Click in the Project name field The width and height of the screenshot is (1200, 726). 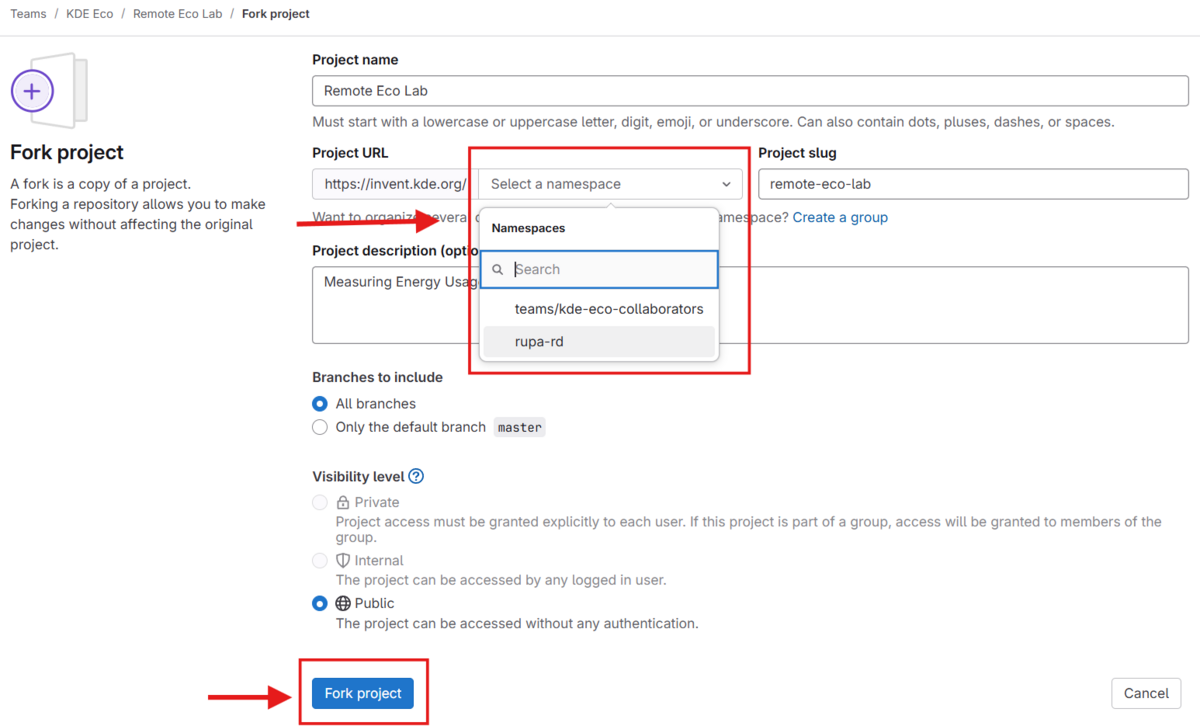750,91
